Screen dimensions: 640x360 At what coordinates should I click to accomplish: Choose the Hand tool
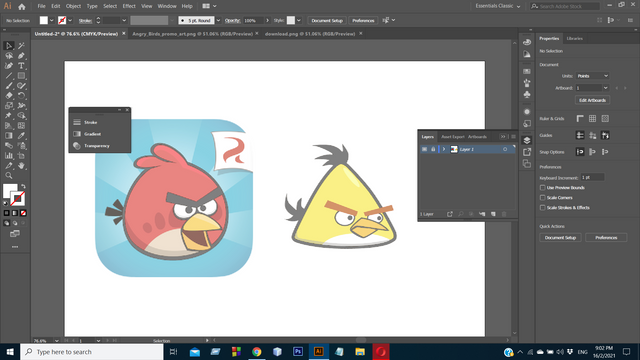(21, 166)
